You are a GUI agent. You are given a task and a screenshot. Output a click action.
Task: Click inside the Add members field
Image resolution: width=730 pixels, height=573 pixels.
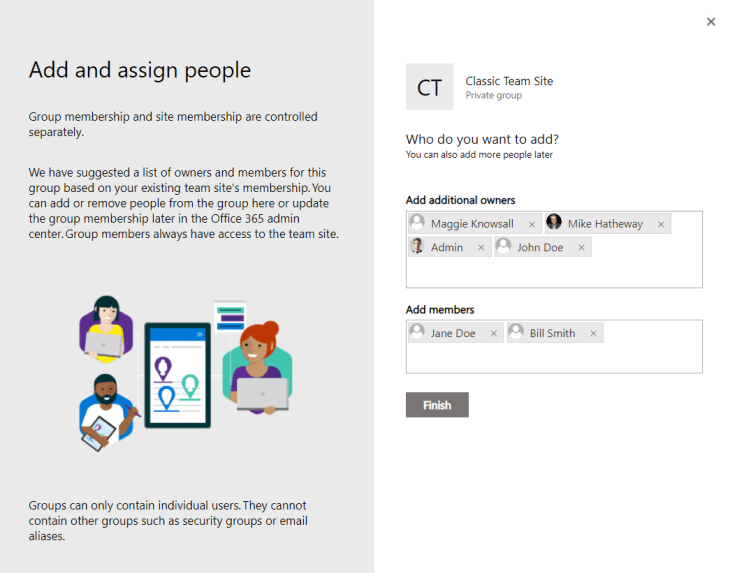pyautogui.click(x=554, y=358)
